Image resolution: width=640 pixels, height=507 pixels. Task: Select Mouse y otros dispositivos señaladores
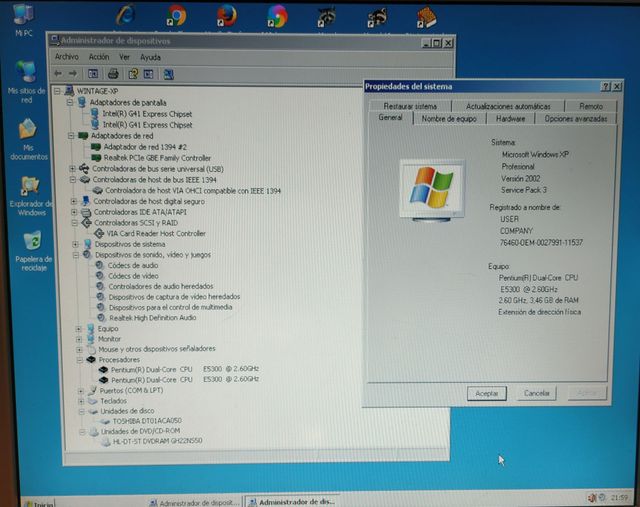pos(157,349)
